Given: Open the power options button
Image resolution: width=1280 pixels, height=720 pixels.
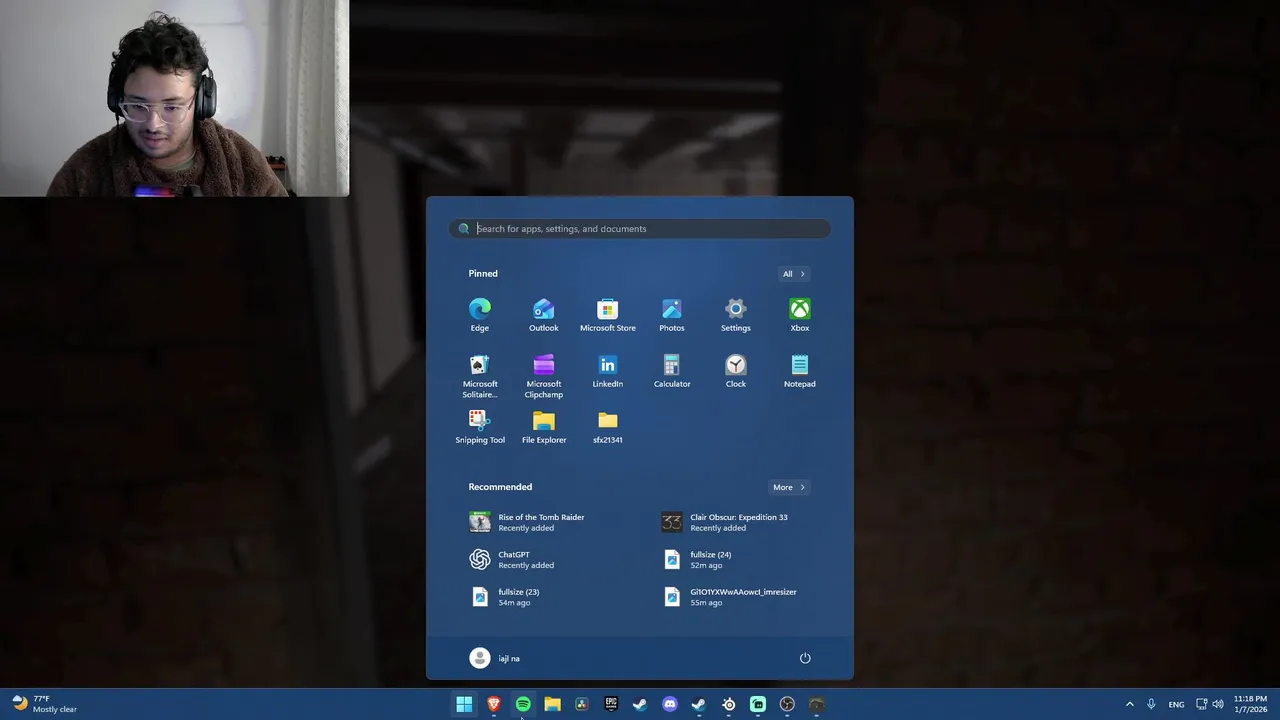Looking at the screenshot, I should tap(805, 658).
